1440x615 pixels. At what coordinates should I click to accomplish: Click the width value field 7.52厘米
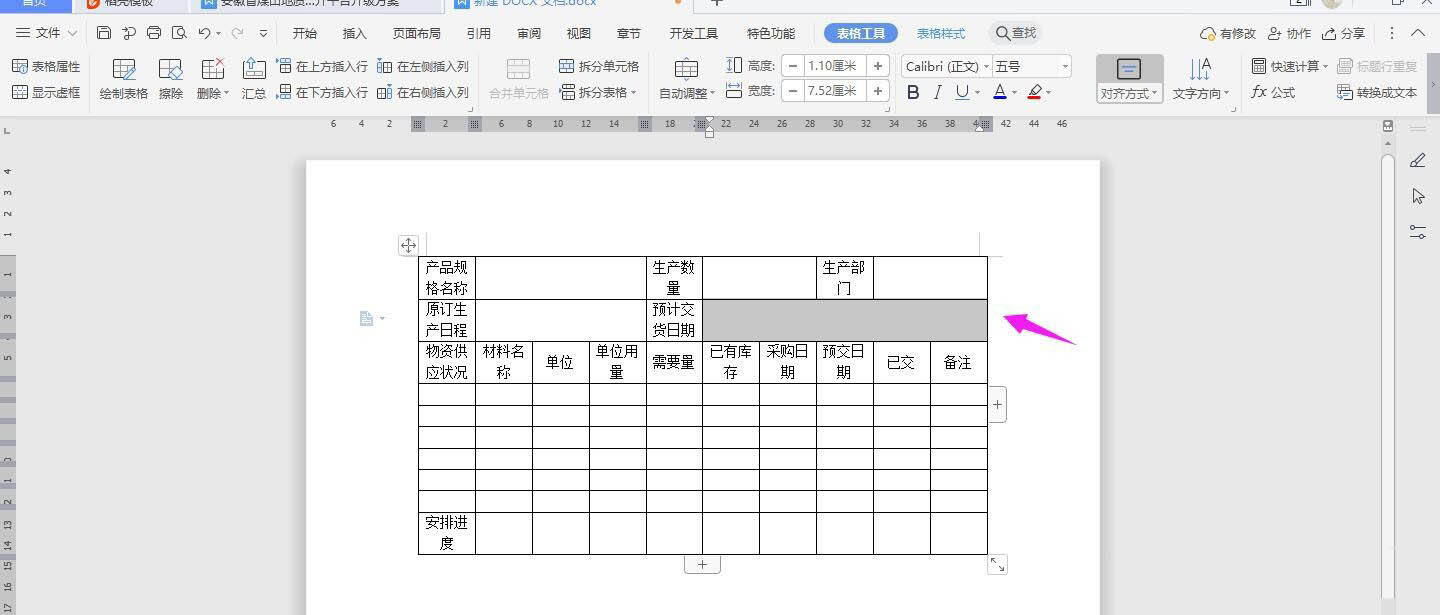pyautogui.click(x=835, y=91)
